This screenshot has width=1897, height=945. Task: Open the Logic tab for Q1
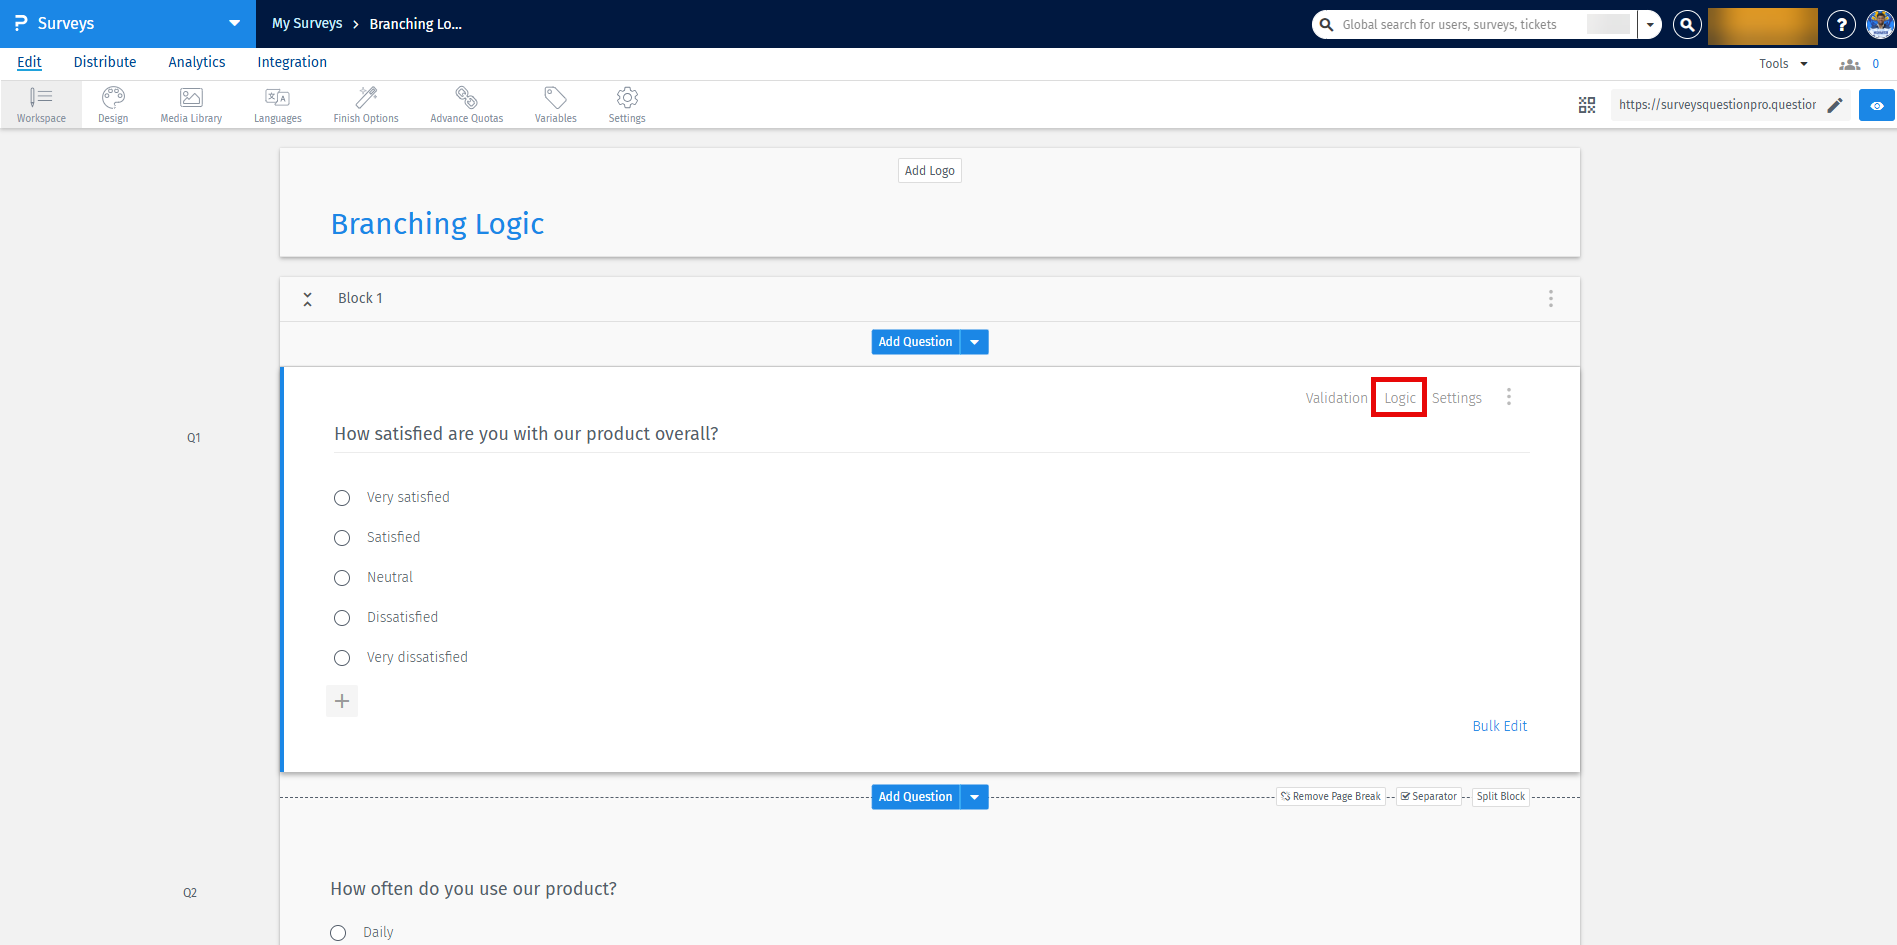[x=1398, y=397]
